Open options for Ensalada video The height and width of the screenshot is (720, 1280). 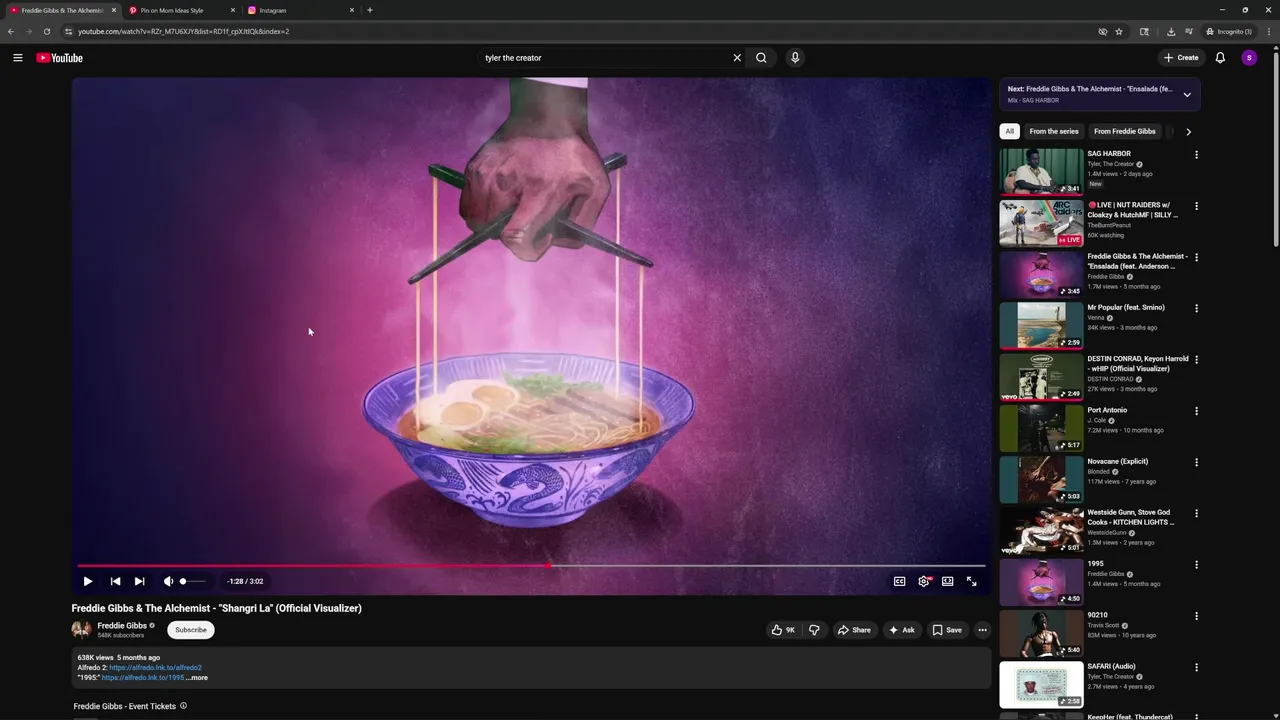pos(1196,257)
